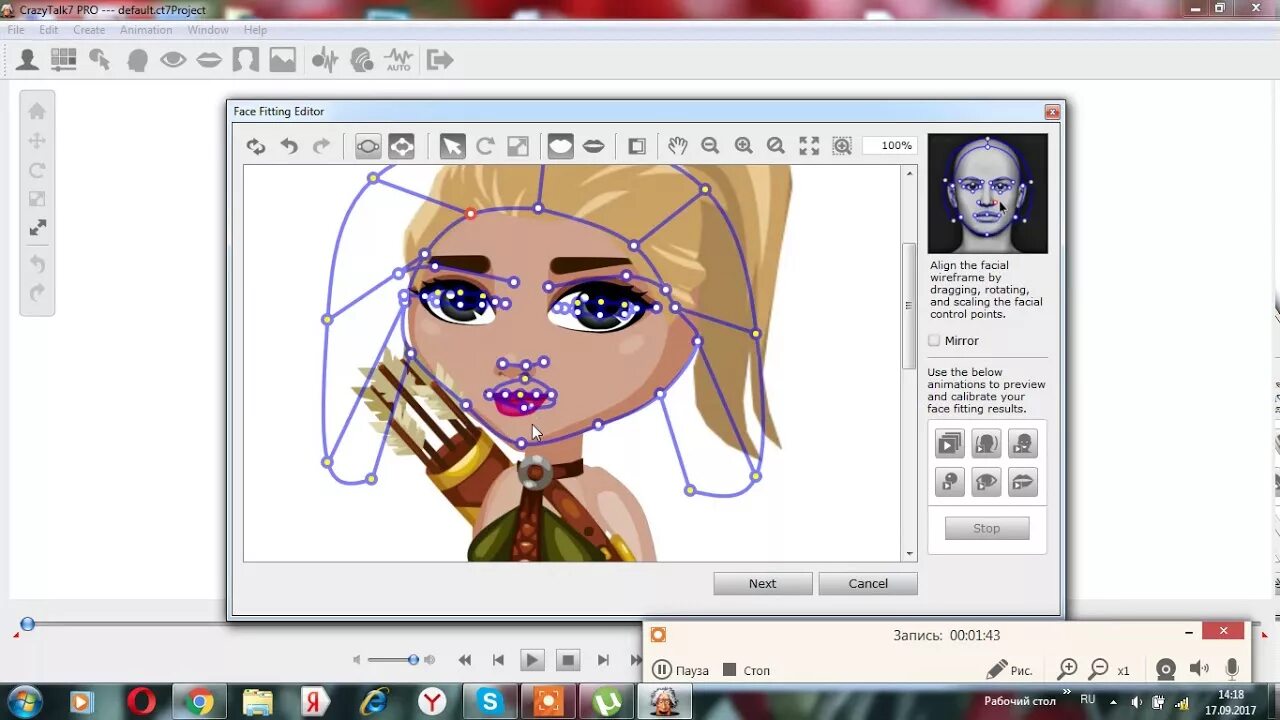1280x720 pixels.
Task: Click the red forehead control point
Action: pyautogui.click(x=471, y=213)
